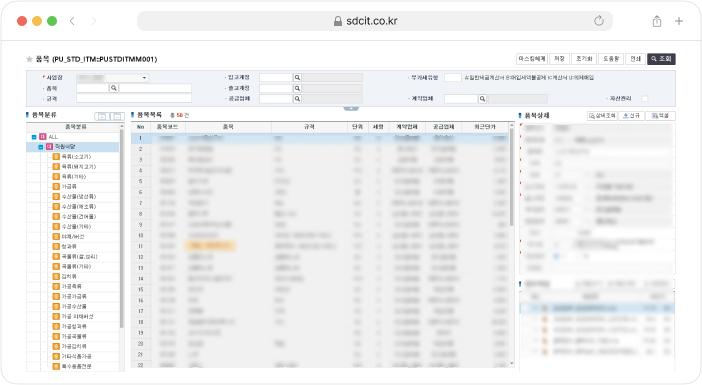Select 곡물류(쌀,보리) category icon
Viewport: 702px width, 385px height.
[56, 257]
